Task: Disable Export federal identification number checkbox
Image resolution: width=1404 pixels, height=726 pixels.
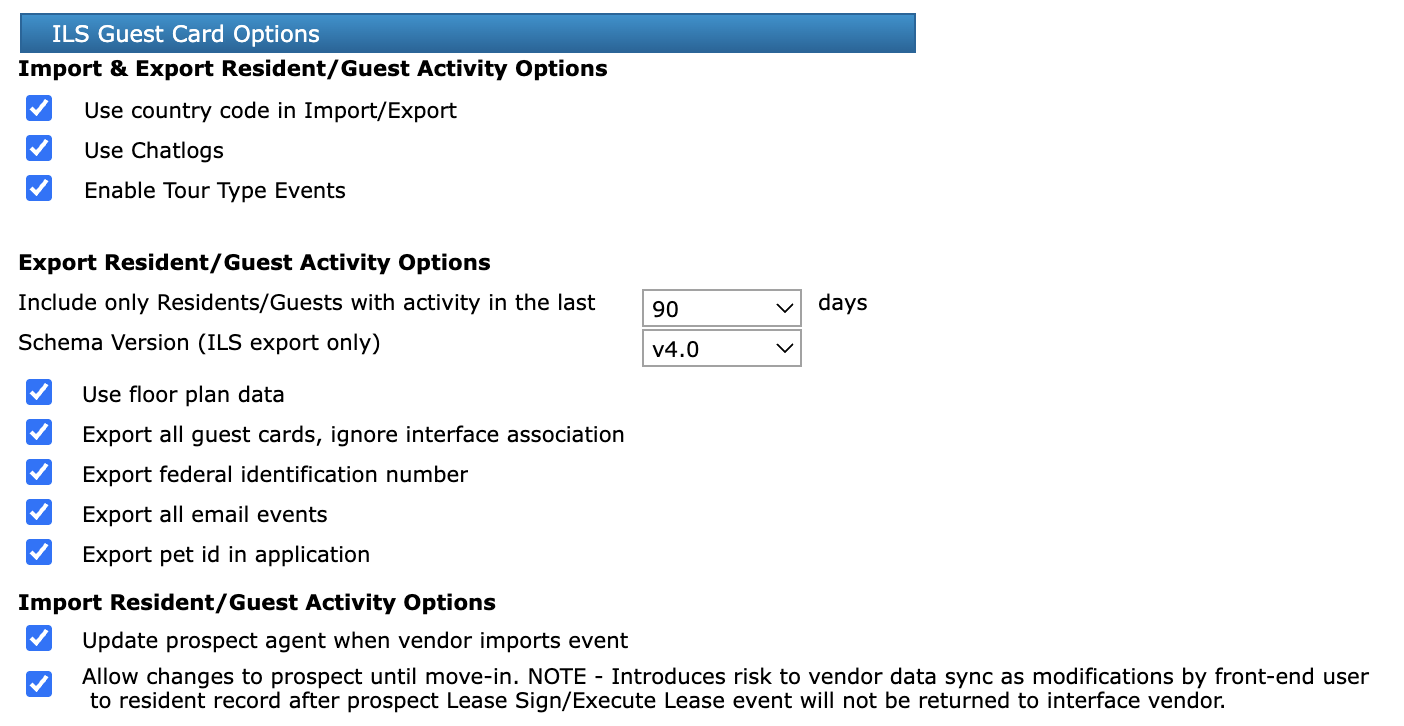Action: (x=39, y=472)
